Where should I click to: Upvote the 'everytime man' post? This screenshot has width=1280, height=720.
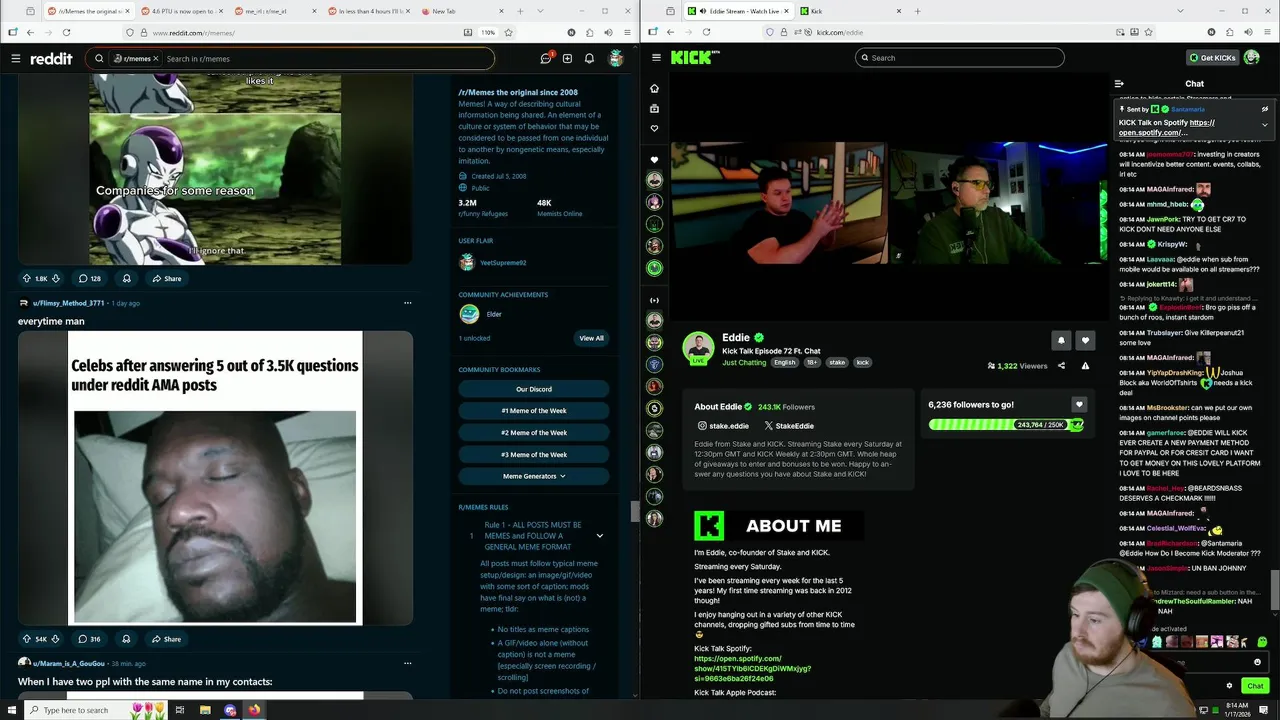(x=27, y=638)
